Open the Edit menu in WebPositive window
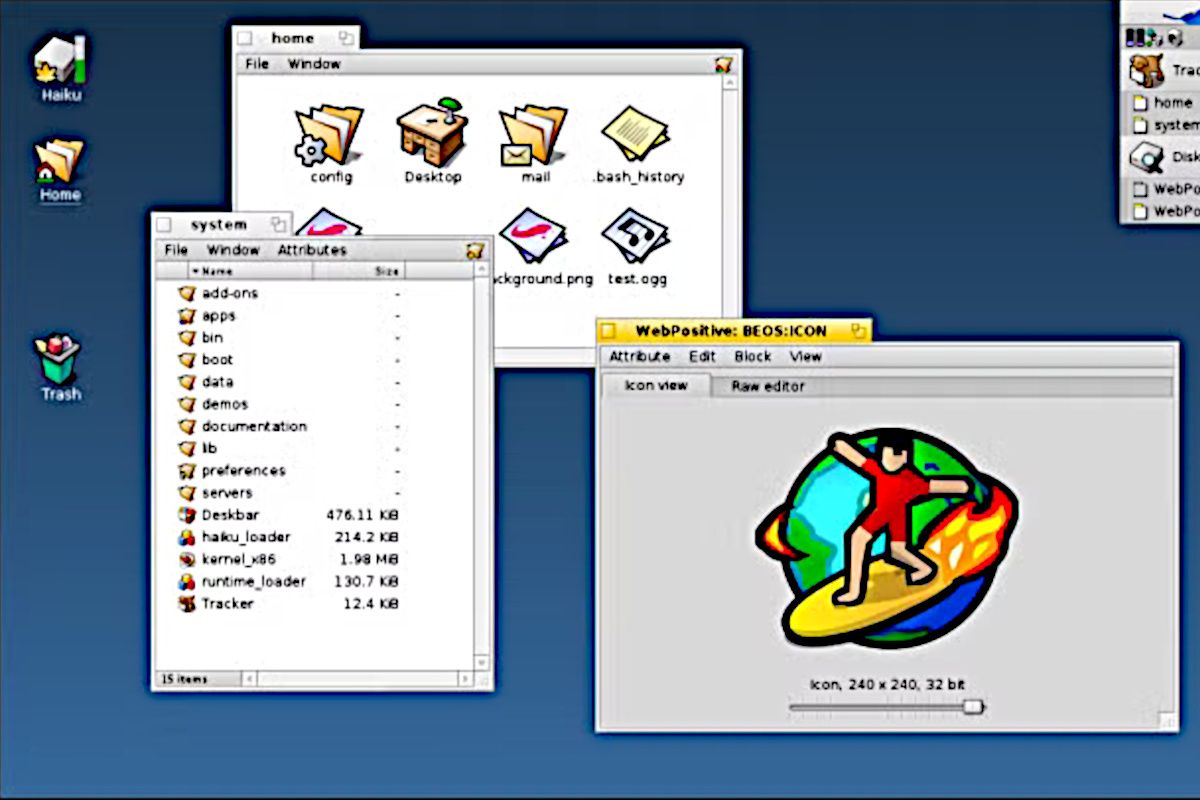Image resolution: width=1200 pixels, height=800 pixels. (x=702, y=356)
